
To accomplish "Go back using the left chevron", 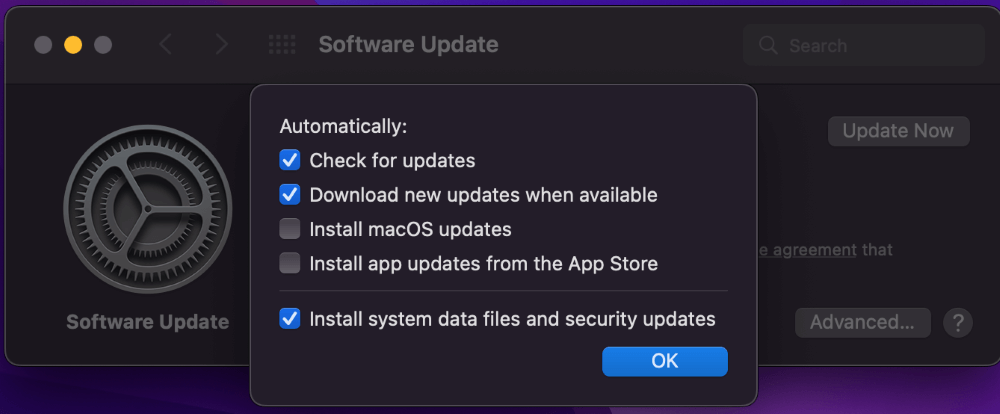I will (165, 45).
